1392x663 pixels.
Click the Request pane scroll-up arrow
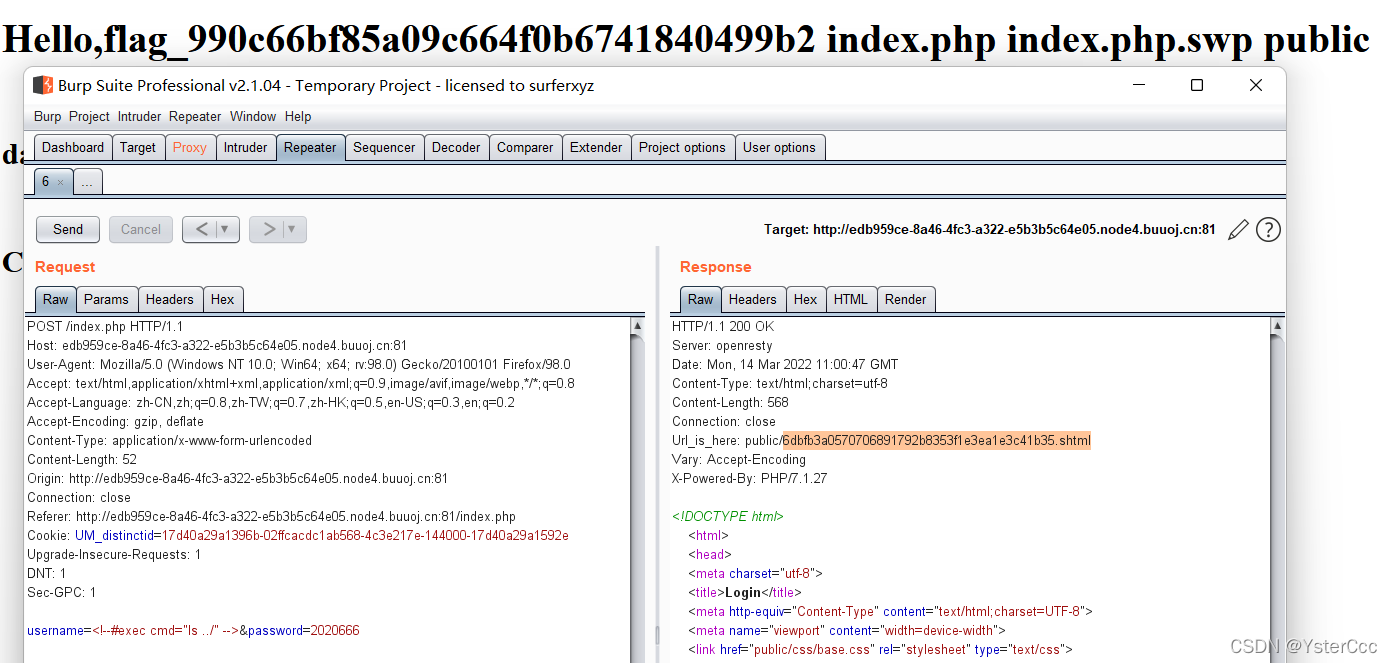638,326
